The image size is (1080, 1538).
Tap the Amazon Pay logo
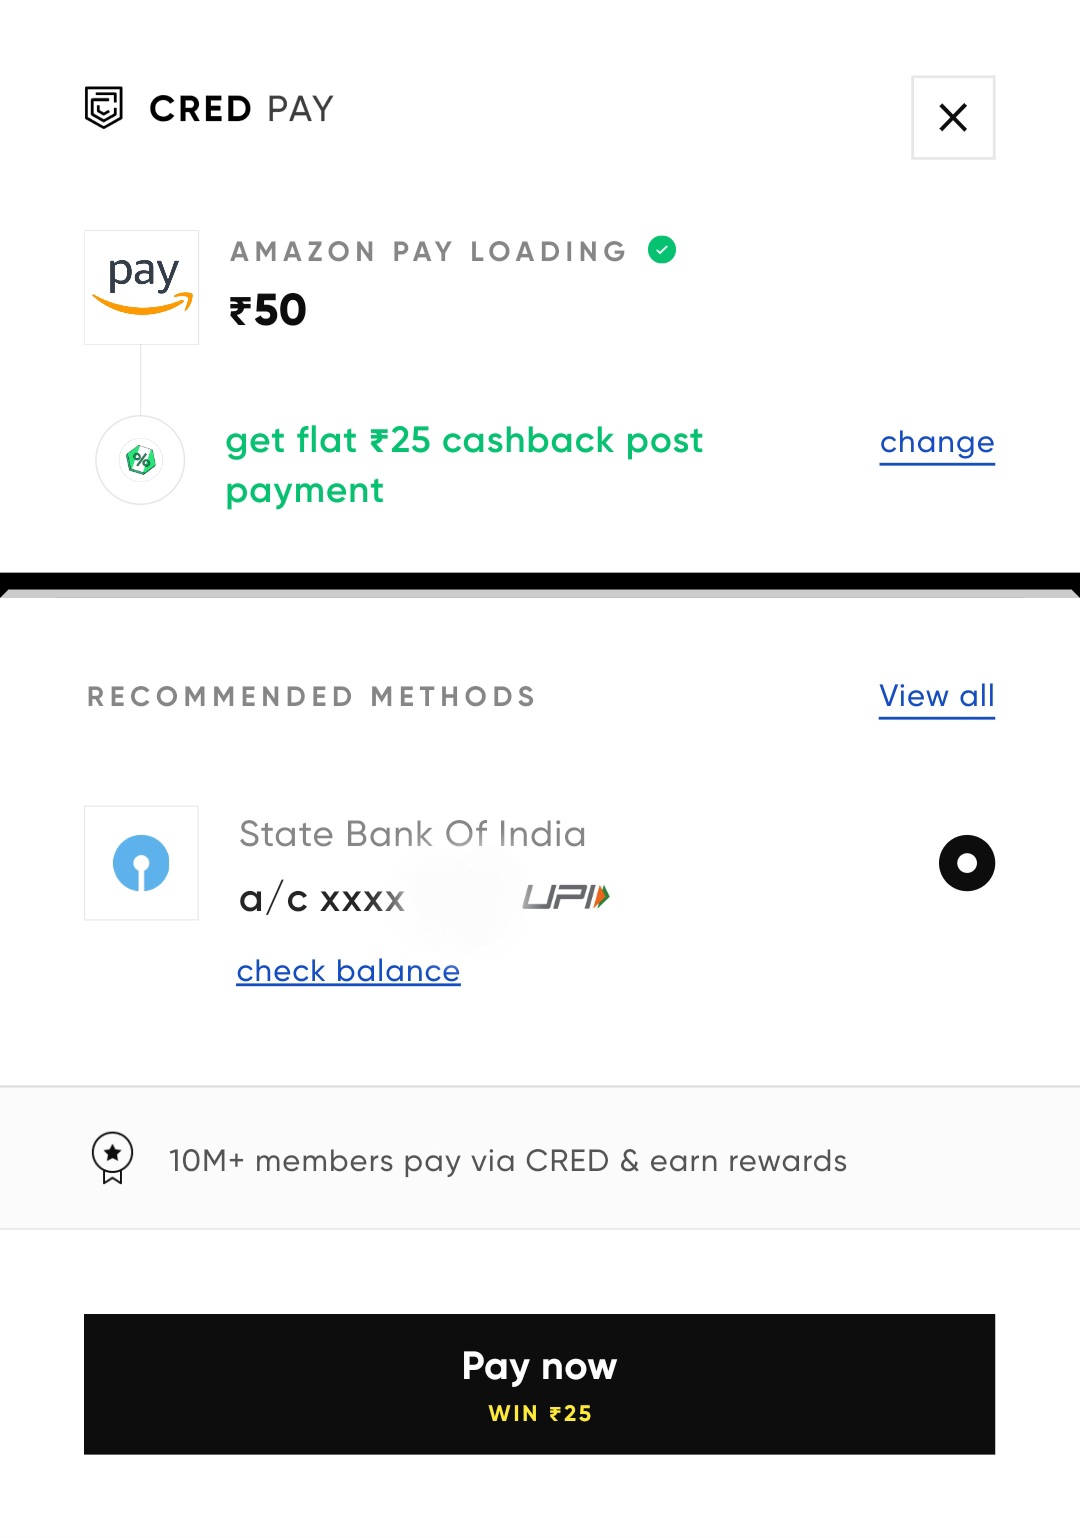pos(141,288)
